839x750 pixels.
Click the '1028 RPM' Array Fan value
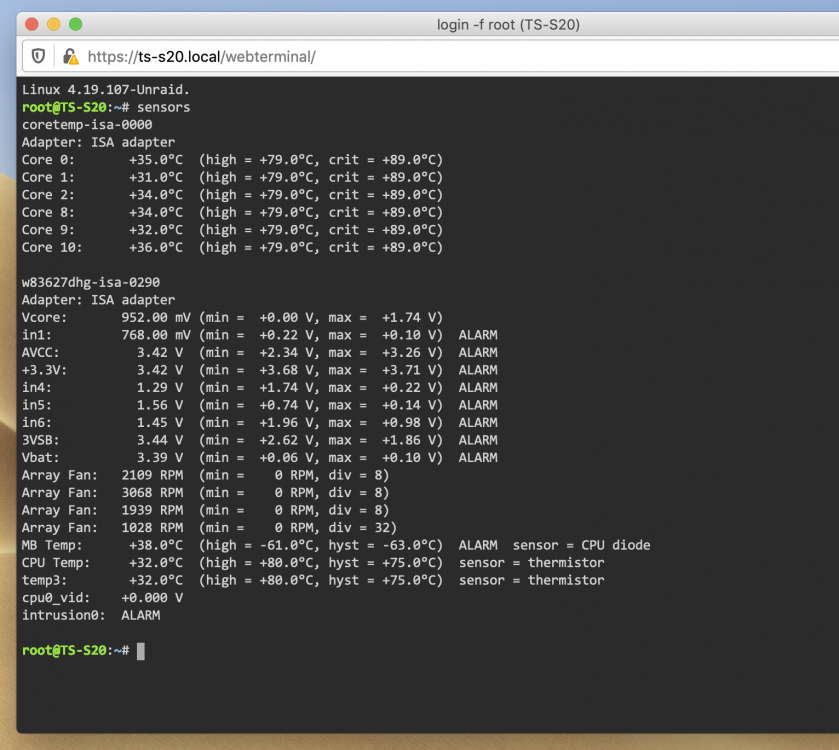pyautogui.click(x=152, y=527)
